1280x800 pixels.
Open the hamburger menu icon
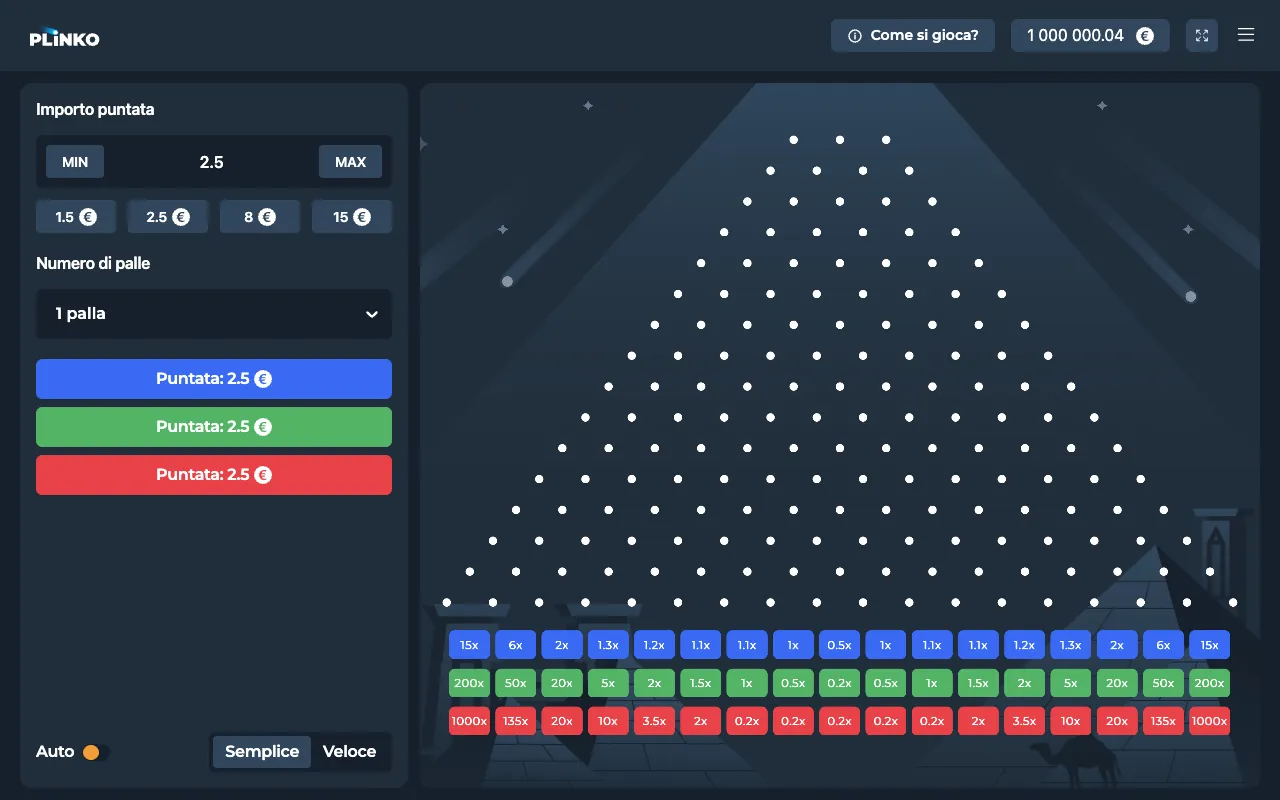click(1246, 35)
